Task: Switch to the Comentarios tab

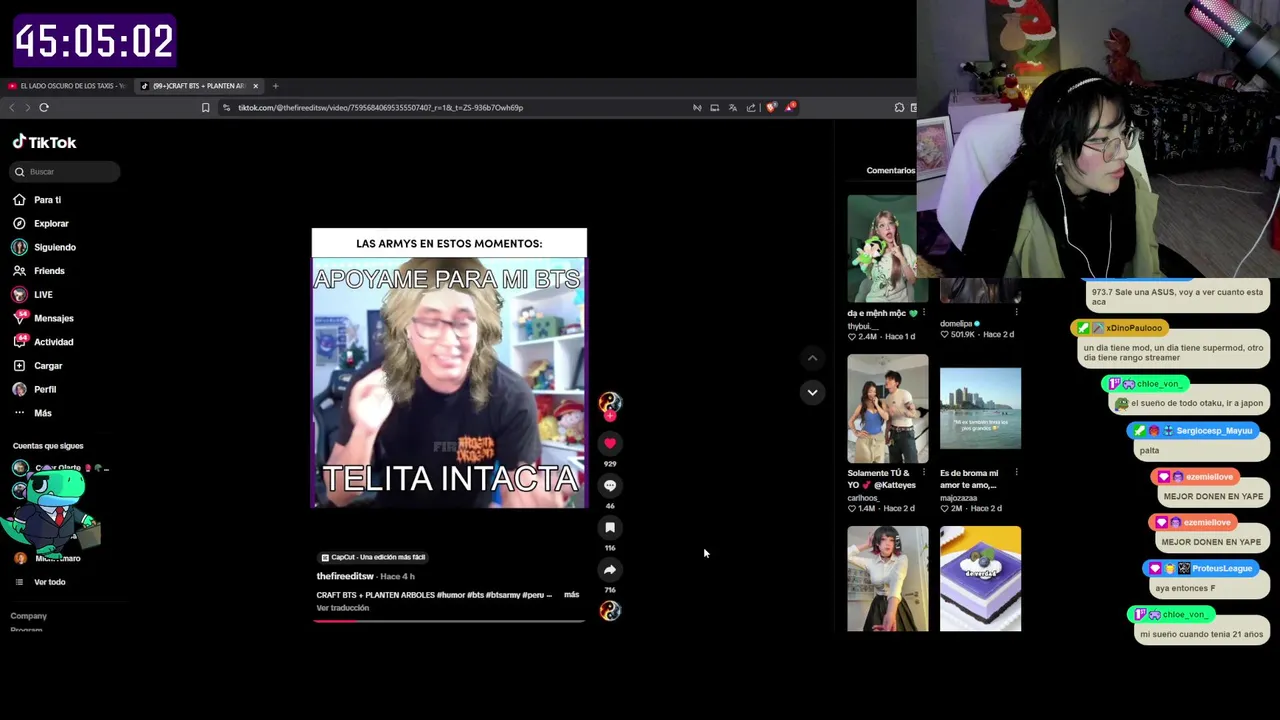Action: [890, 171]
